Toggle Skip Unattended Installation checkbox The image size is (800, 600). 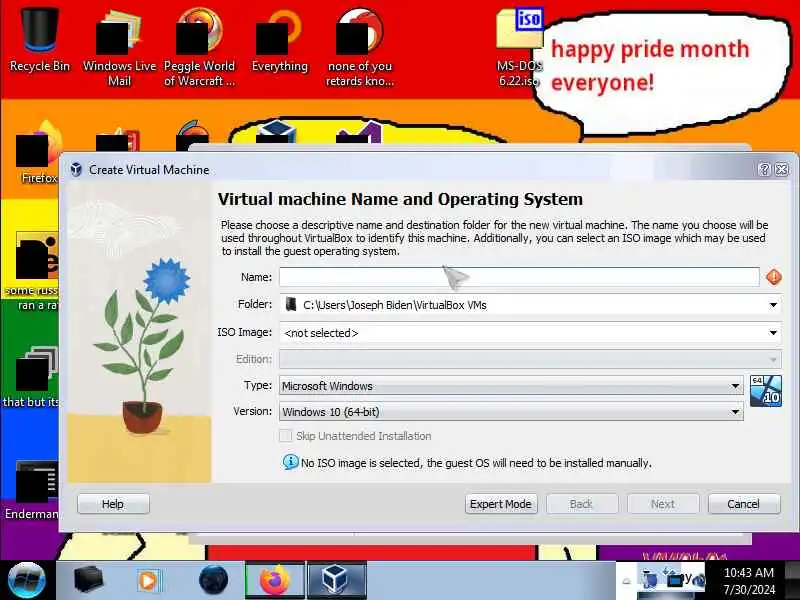pyautogui.click(x=286, y=436)
